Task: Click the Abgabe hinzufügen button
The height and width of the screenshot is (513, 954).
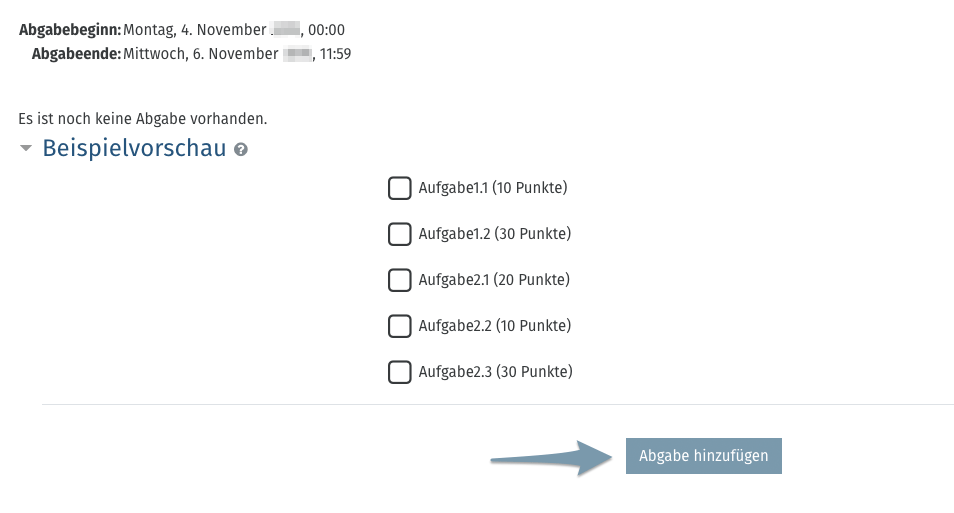Action: [x=703, y=456]
